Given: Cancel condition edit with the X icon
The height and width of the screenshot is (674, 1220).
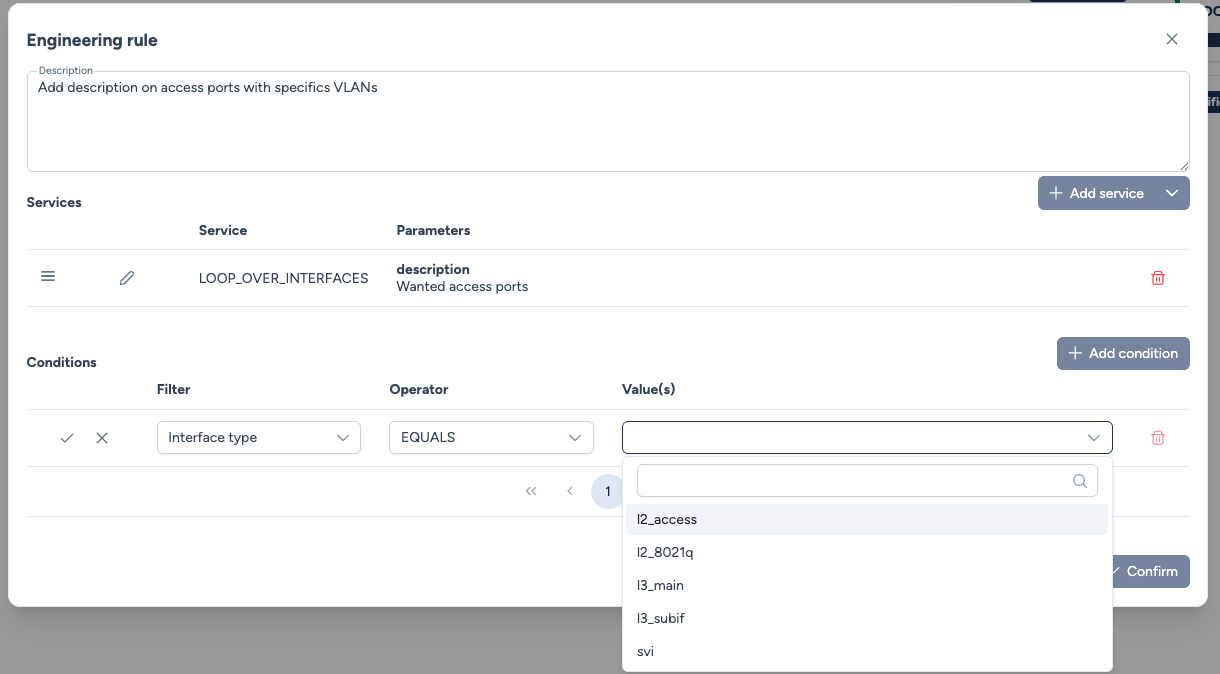Looking at the screenshot, I should pyautogui.click(x=102, y=438).
